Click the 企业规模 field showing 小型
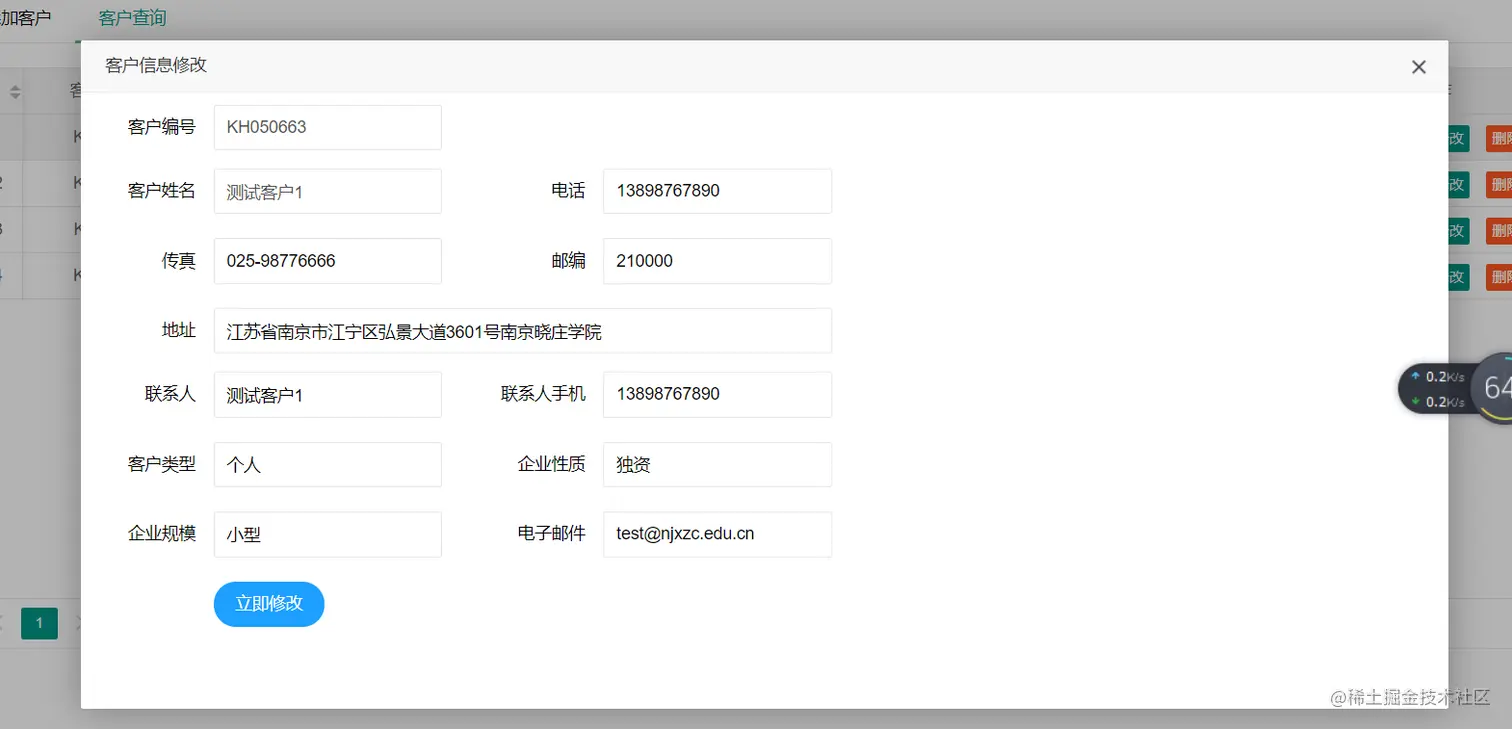The height and width of the screenshot is (729, 1512). pyautogui.click(x=328, y=535)
